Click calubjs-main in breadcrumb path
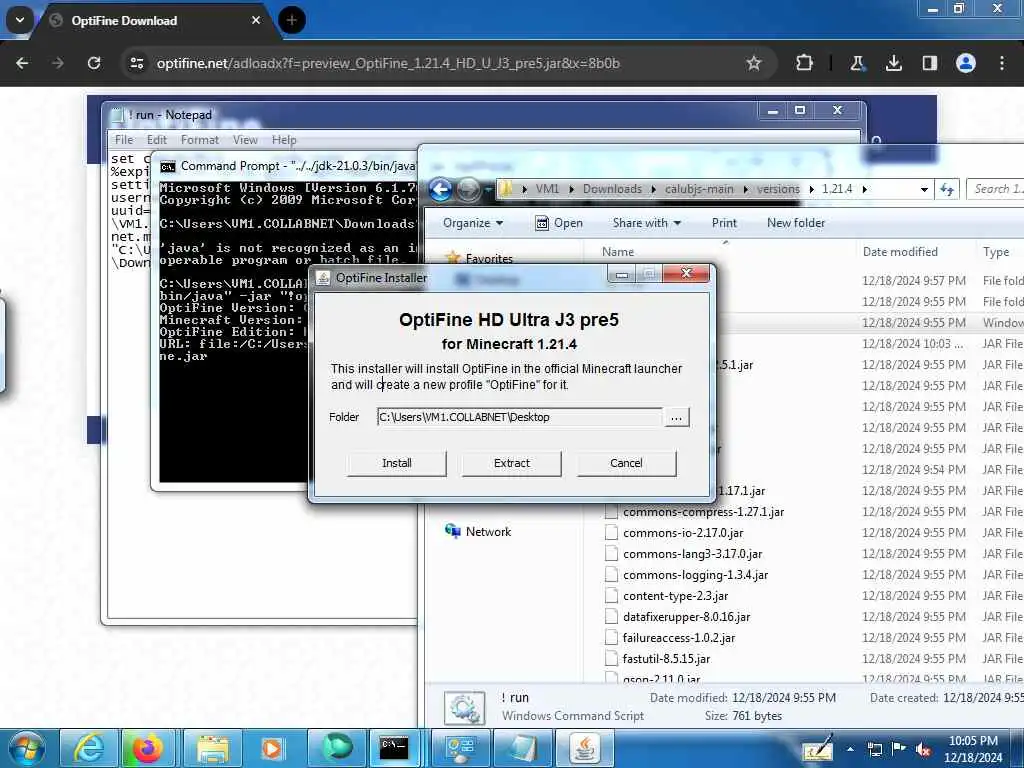 click(x=699, y=189)
